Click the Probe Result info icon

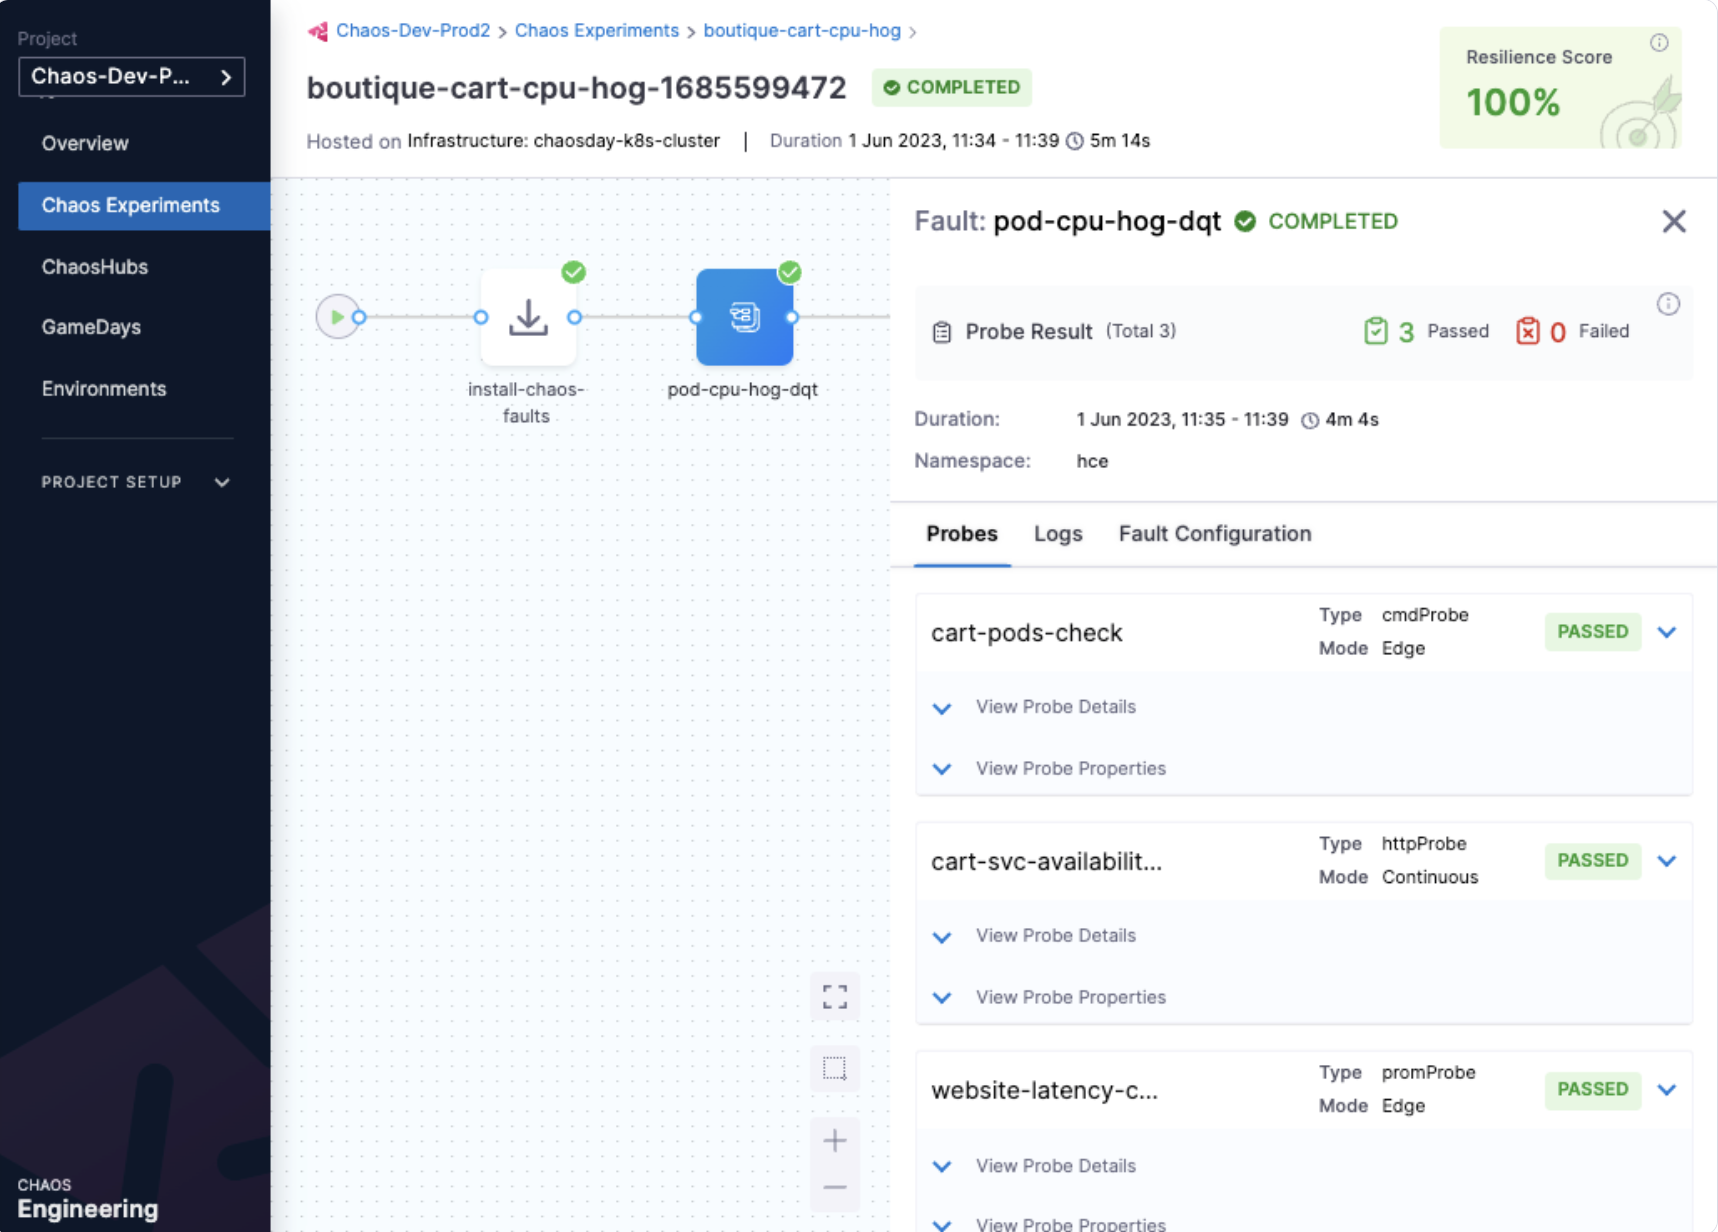pyautogui.click(x=1668, y=304)
